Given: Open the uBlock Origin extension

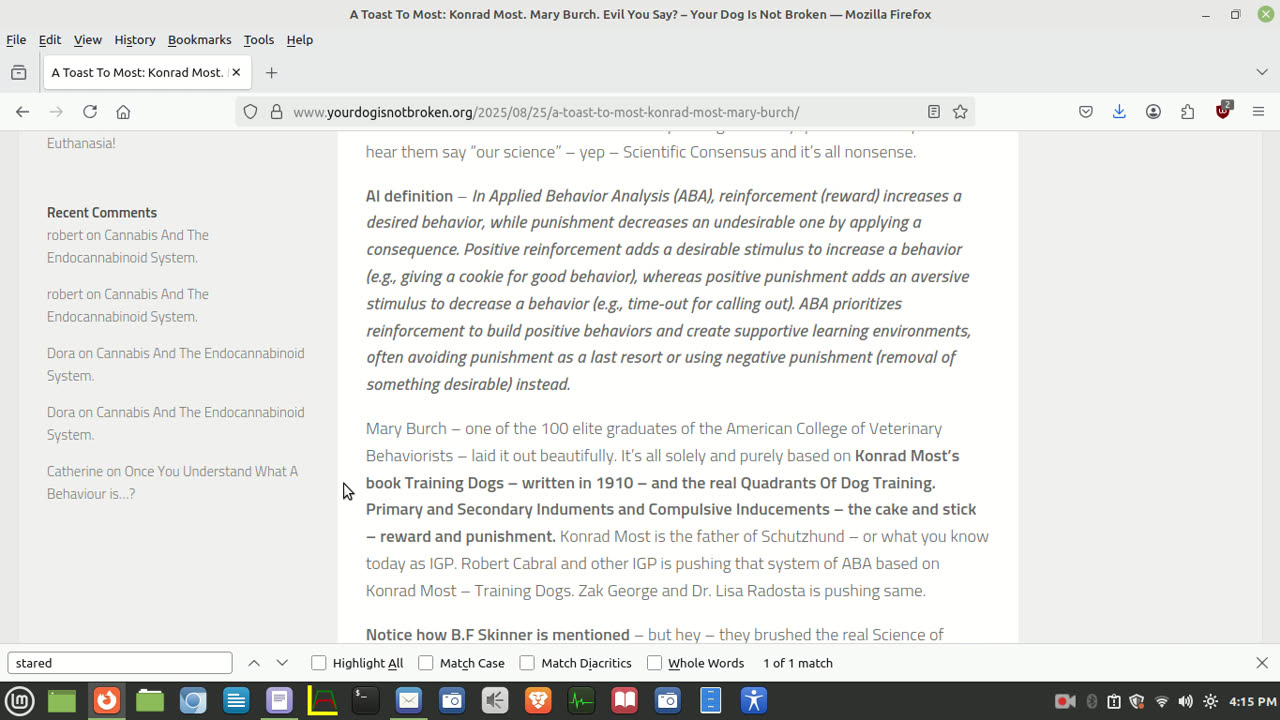Looking at the screenshot, I should click(1223, 111).
